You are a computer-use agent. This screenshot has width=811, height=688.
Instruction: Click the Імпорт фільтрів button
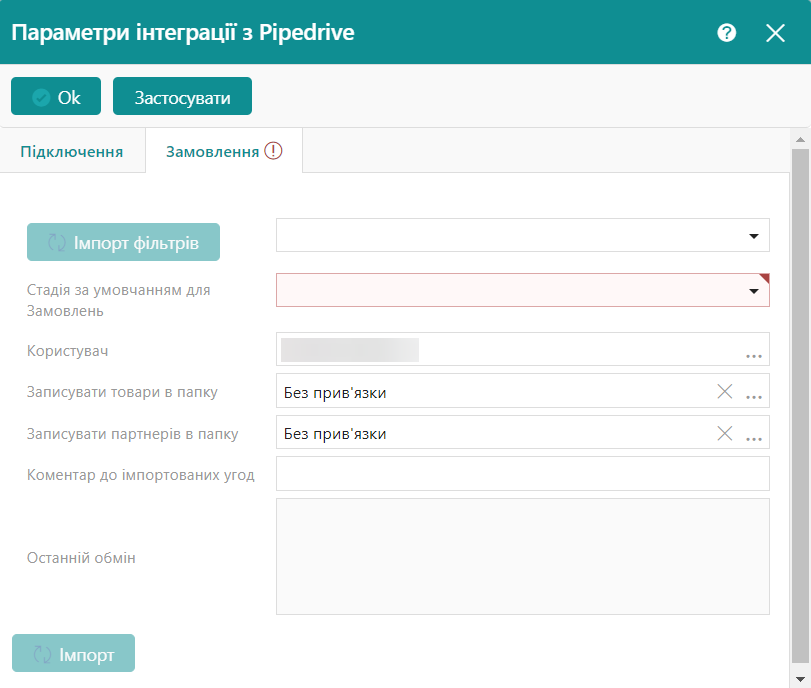[123, 242]
